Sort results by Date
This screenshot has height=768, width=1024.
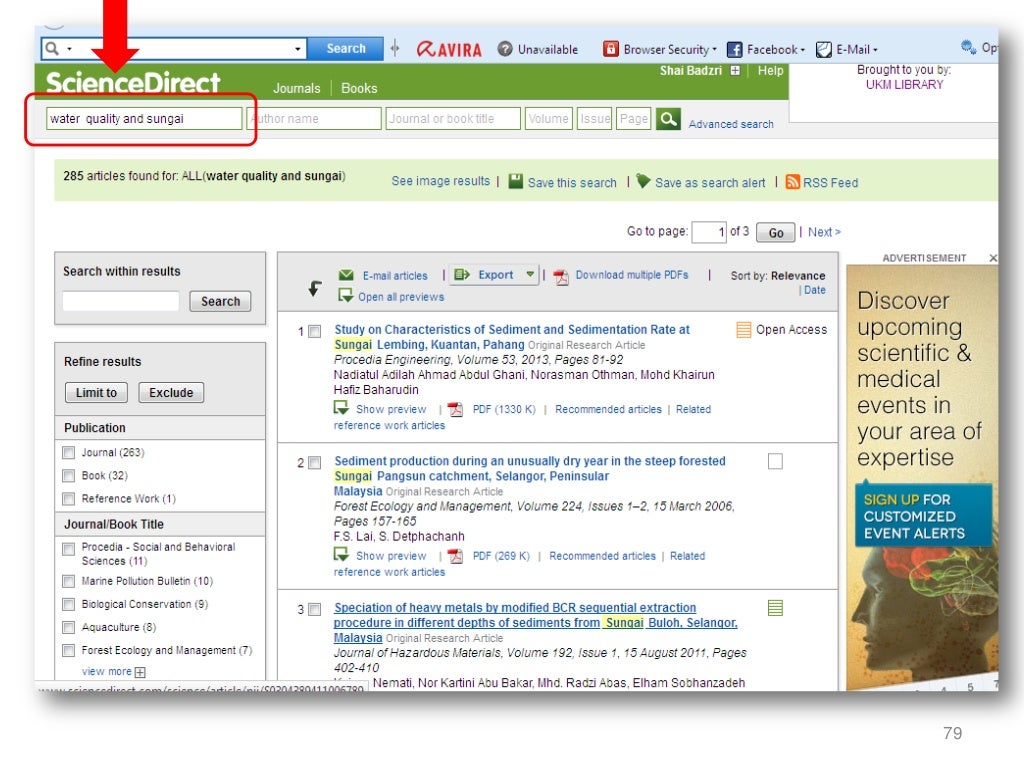pos(814,290)
